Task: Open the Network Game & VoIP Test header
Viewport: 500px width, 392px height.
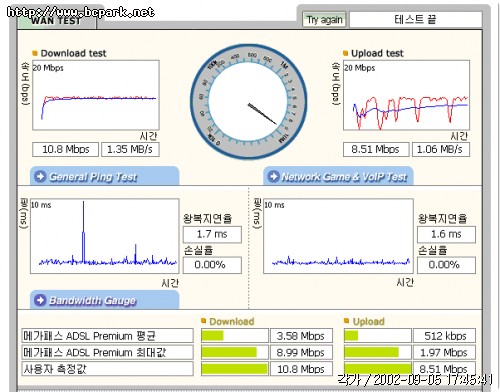Action: (339, 176)
